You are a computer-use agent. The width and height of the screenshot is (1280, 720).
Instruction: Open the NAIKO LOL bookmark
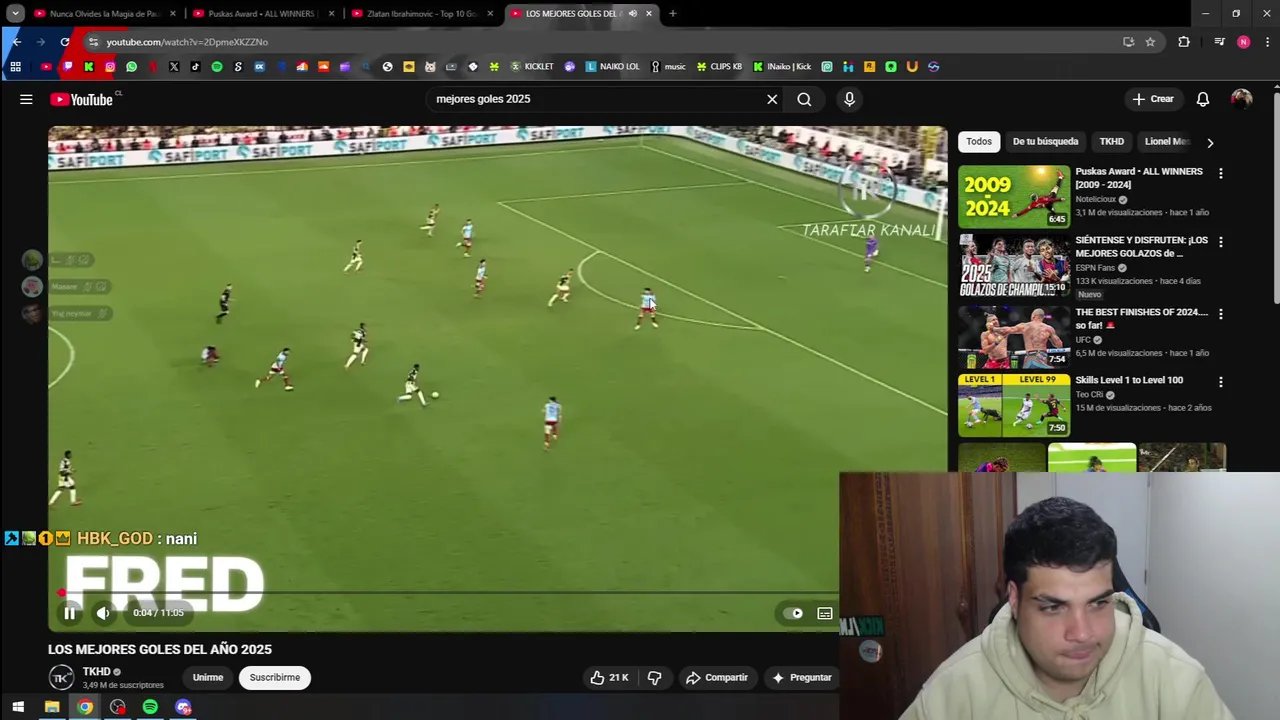(612, 67)
